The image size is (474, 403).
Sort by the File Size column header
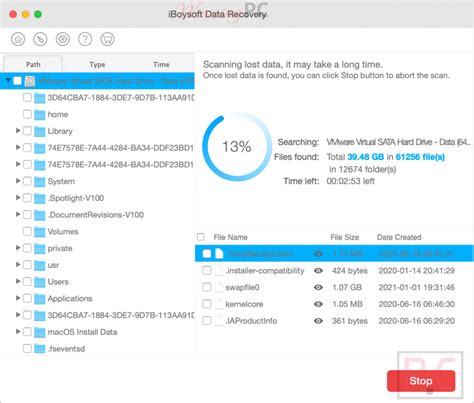[x=344, y=237]
